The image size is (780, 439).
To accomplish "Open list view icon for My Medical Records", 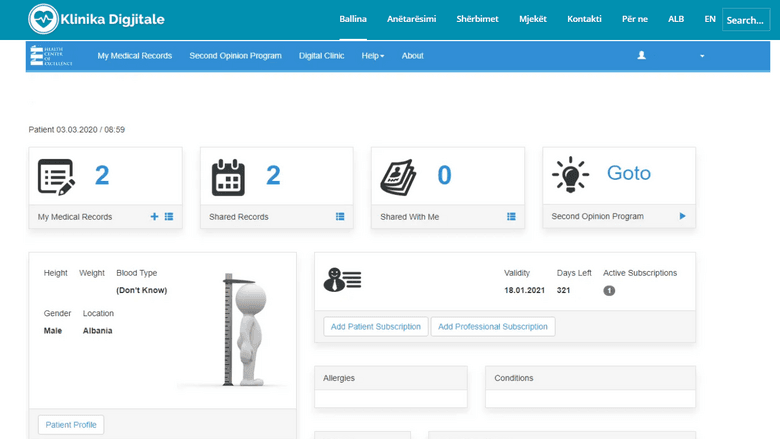I will point(169,216).
